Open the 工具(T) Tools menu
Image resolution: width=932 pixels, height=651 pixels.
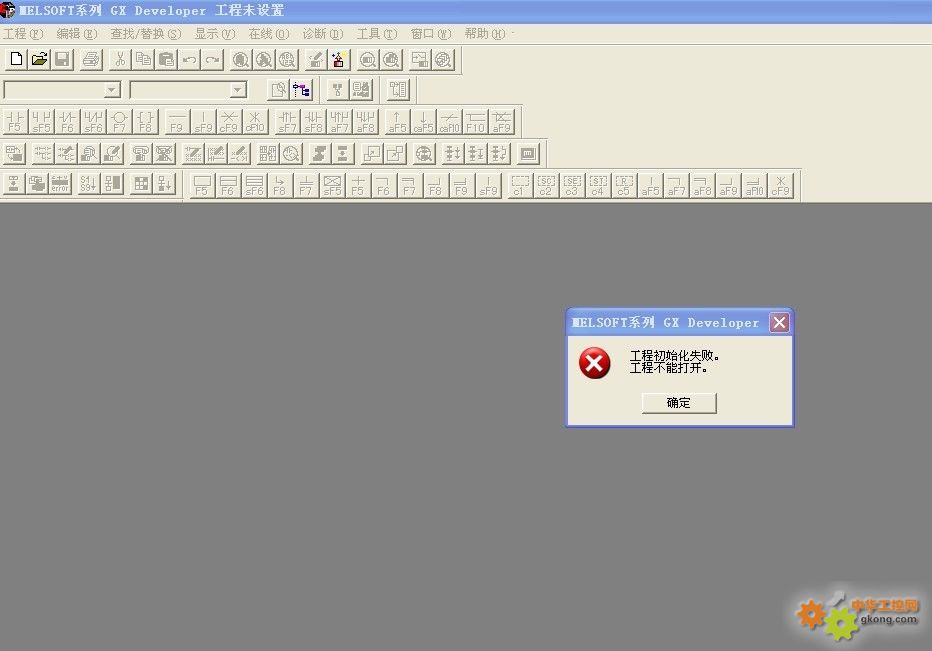[377, 34]
